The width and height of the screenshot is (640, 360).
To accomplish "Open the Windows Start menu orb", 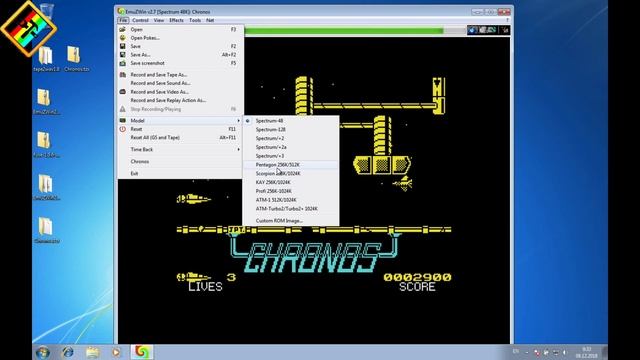I will (x=42, y=352).
